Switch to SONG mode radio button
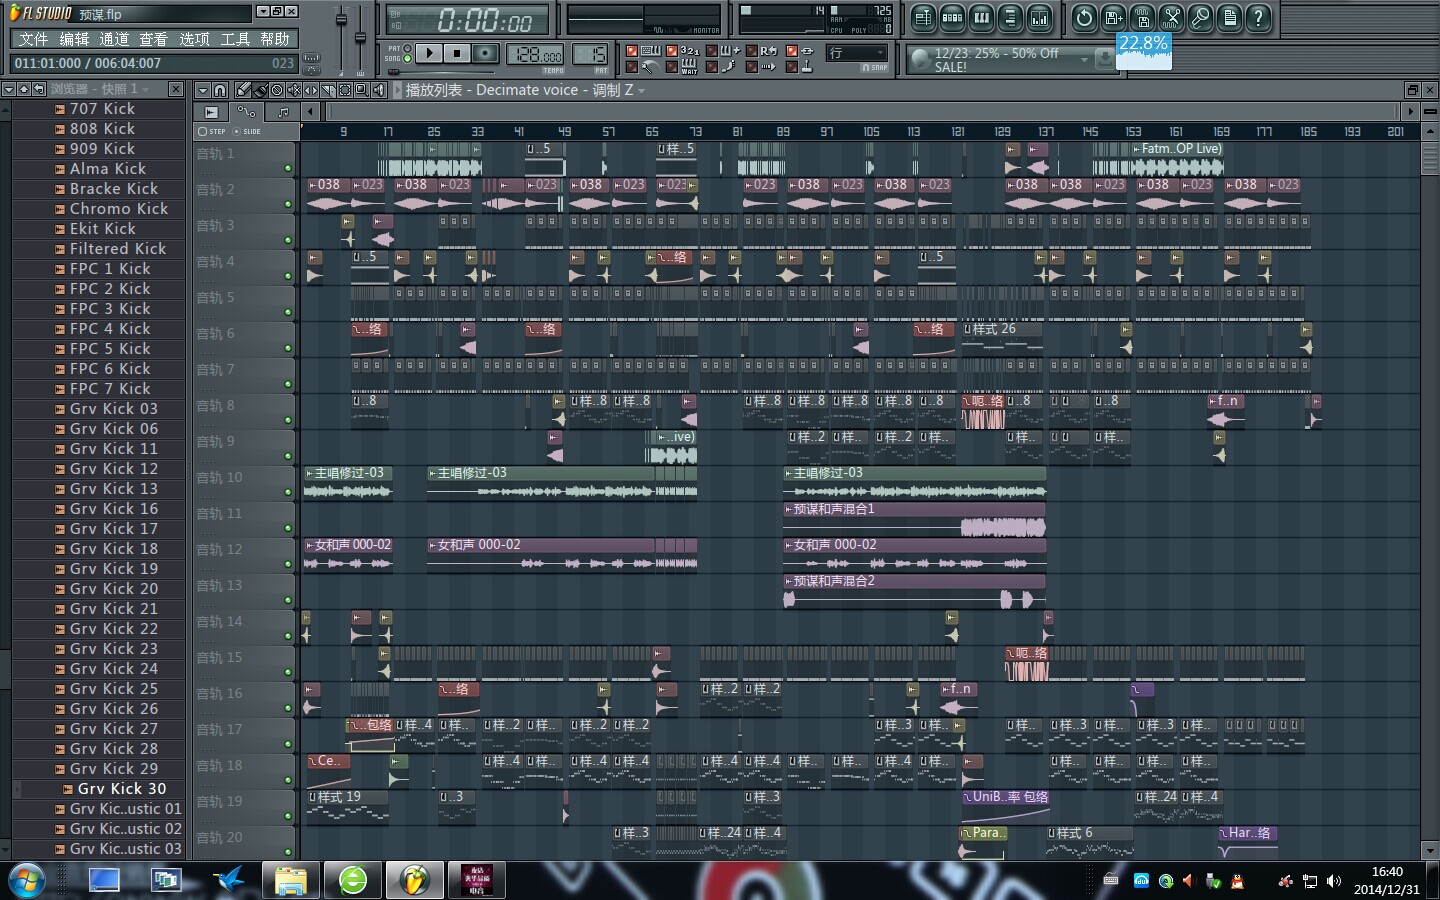 pyautogui.click(x=407, y=59)
